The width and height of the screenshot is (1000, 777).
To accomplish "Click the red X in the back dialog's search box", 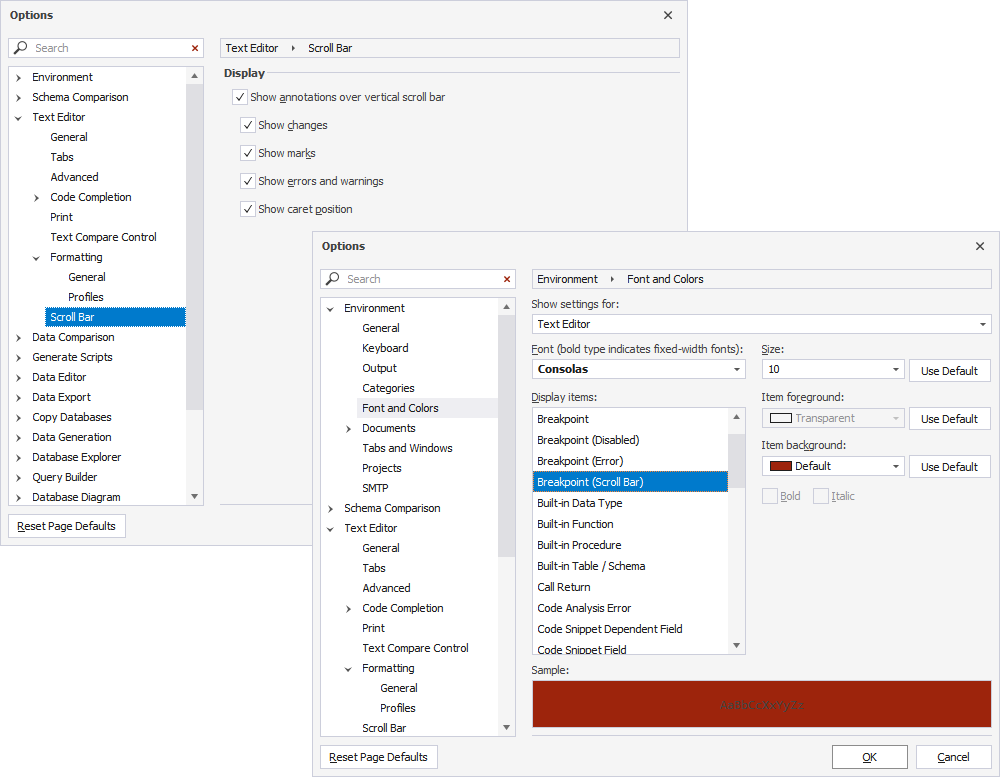I will [195, 48].
